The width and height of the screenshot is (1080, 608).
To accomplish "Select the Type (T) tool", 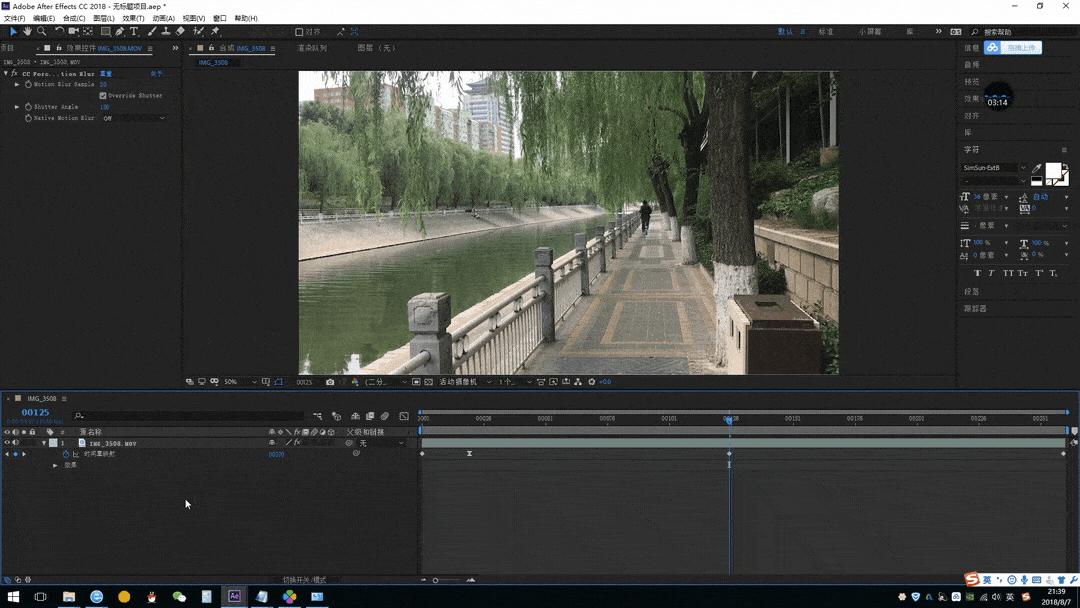I will coord(134,32).
